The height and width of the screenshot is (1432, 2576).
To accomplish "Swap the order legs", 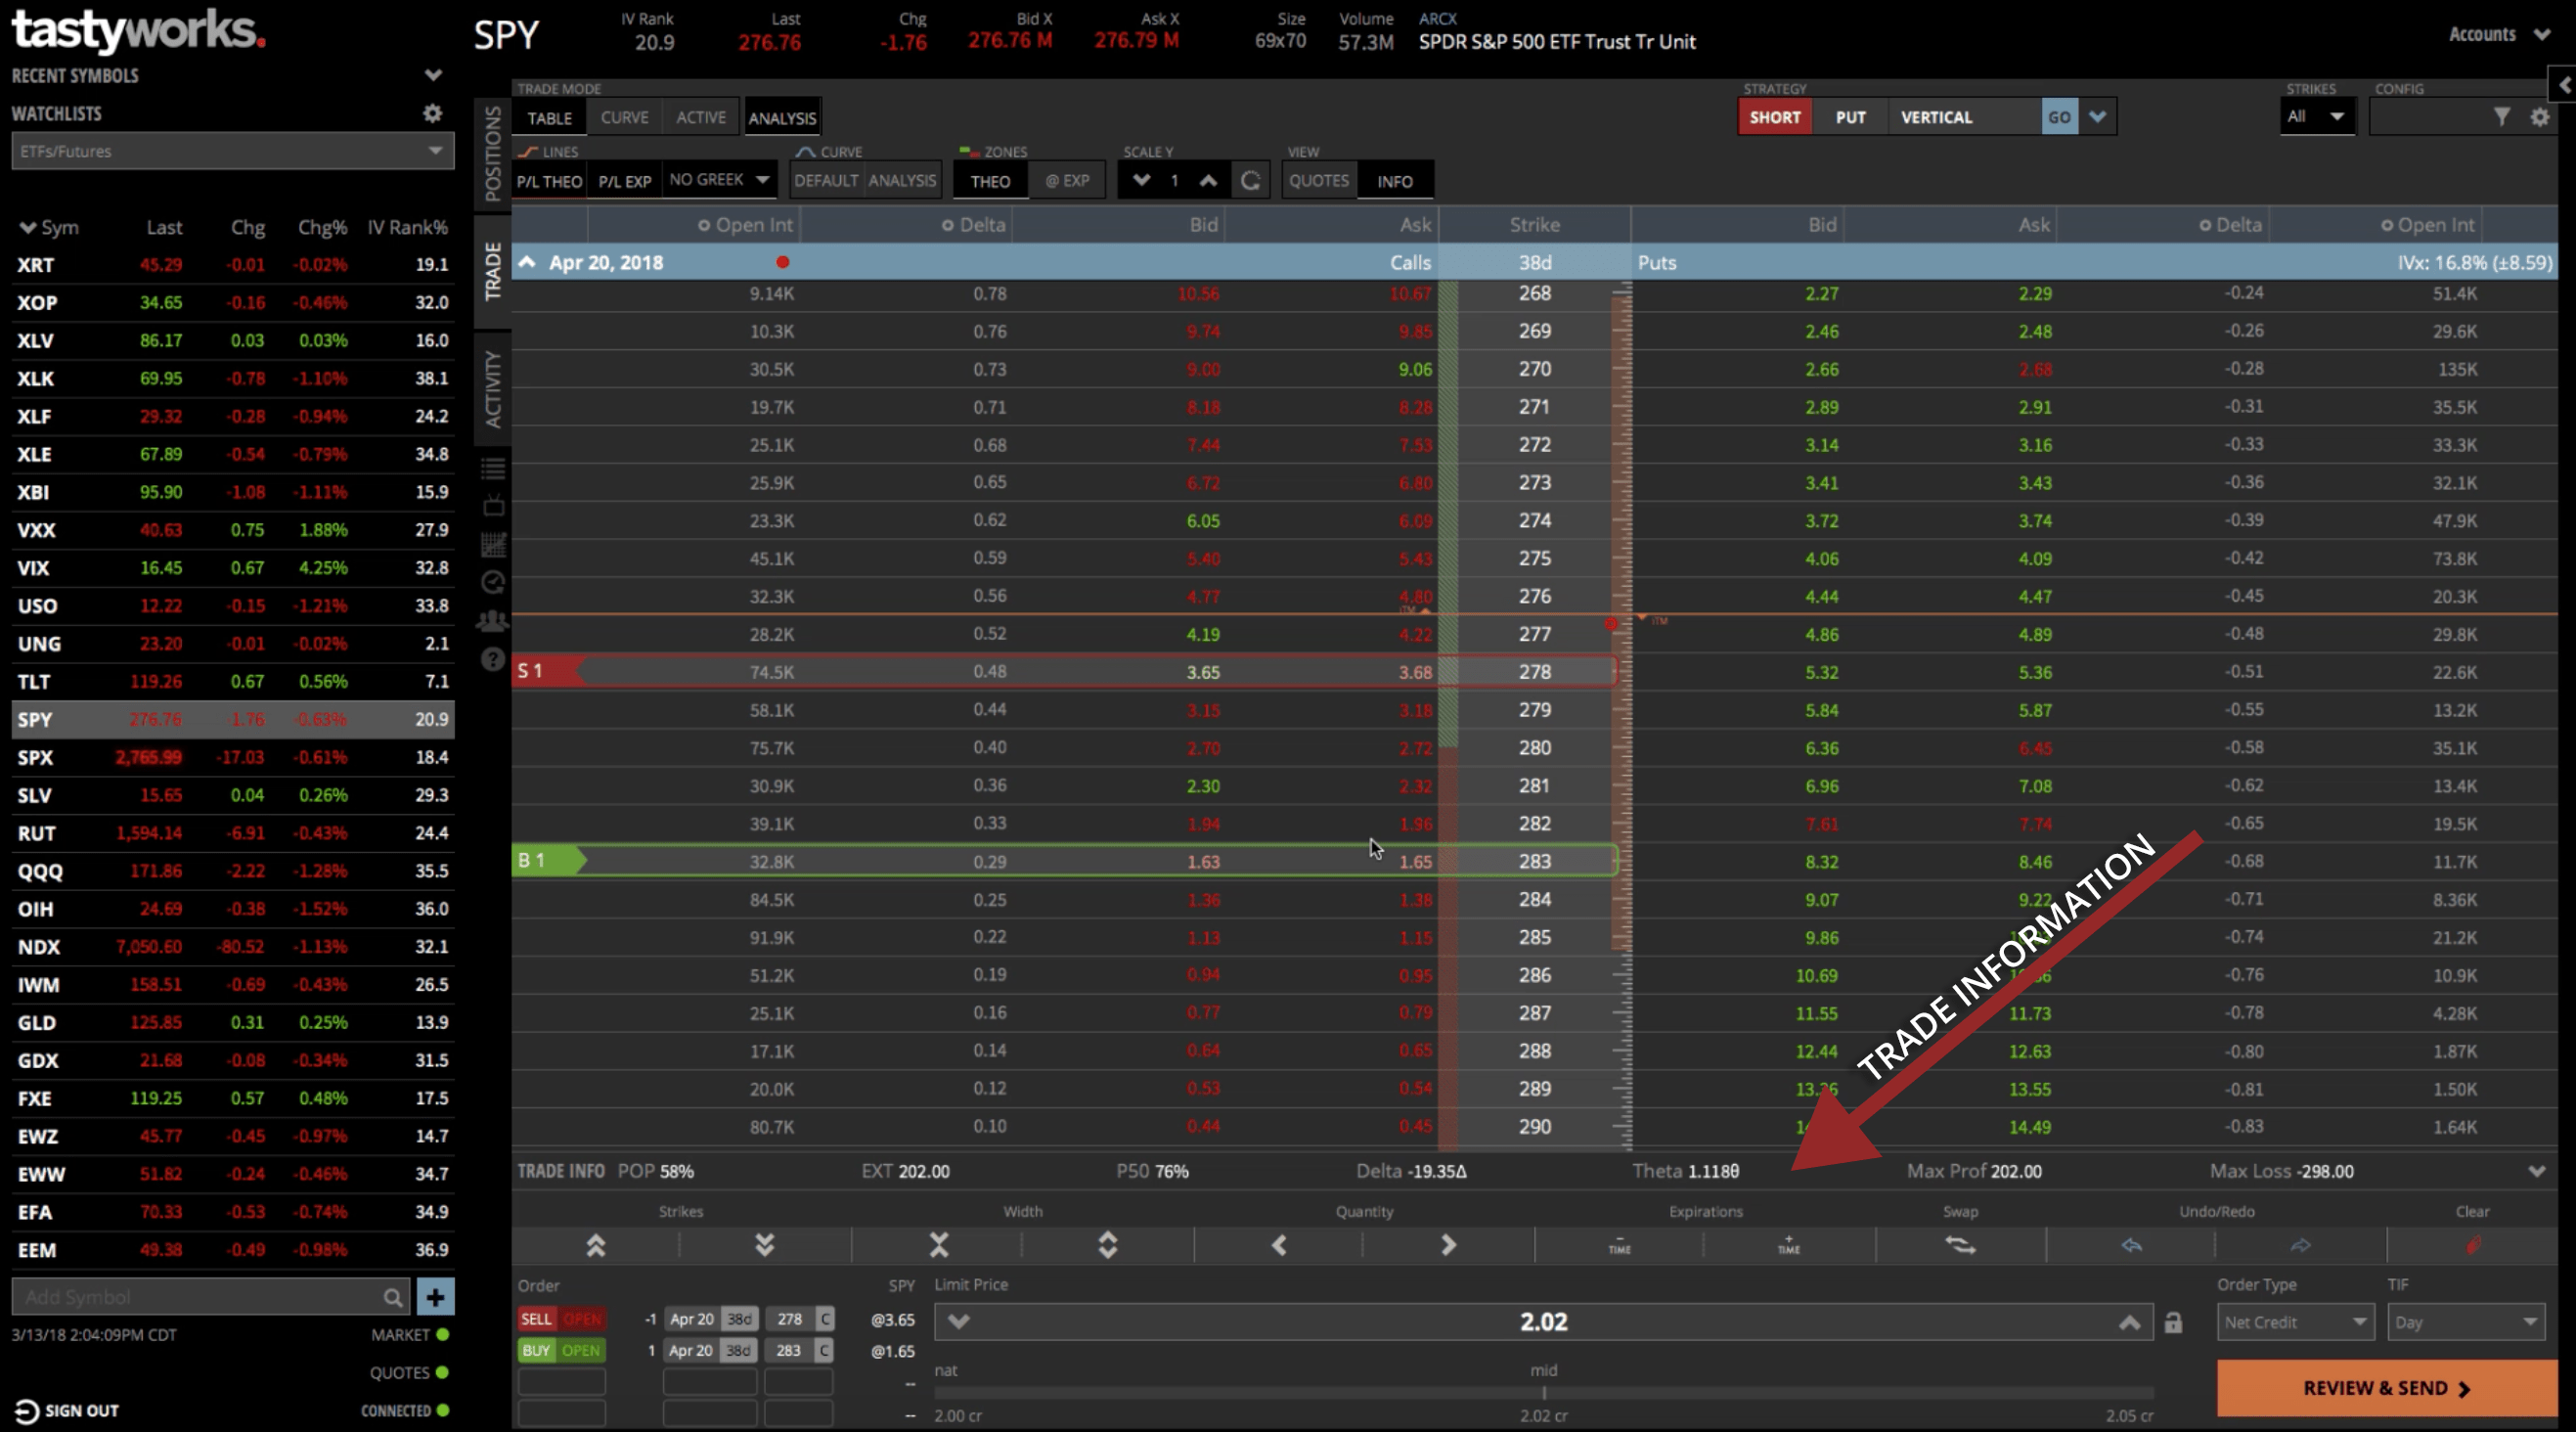I will tap(1960, 1245).
